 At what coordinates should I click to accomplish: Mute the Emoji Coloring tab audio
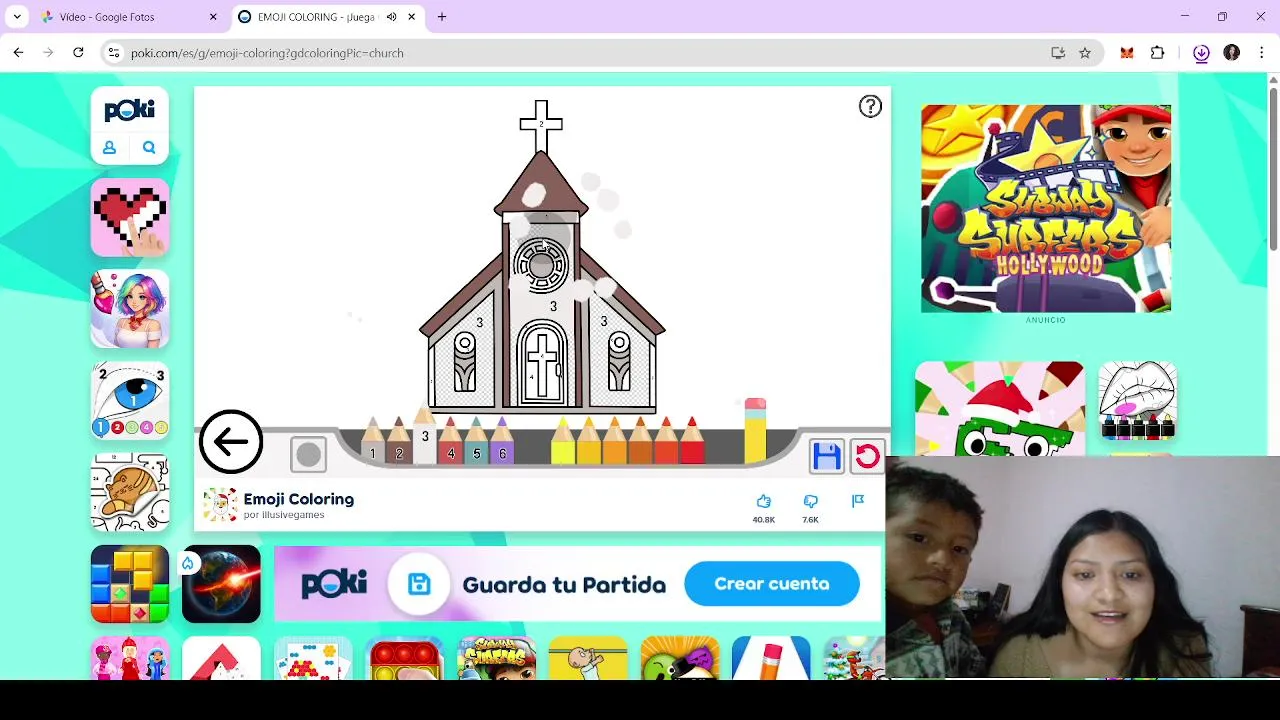point(391,17)
